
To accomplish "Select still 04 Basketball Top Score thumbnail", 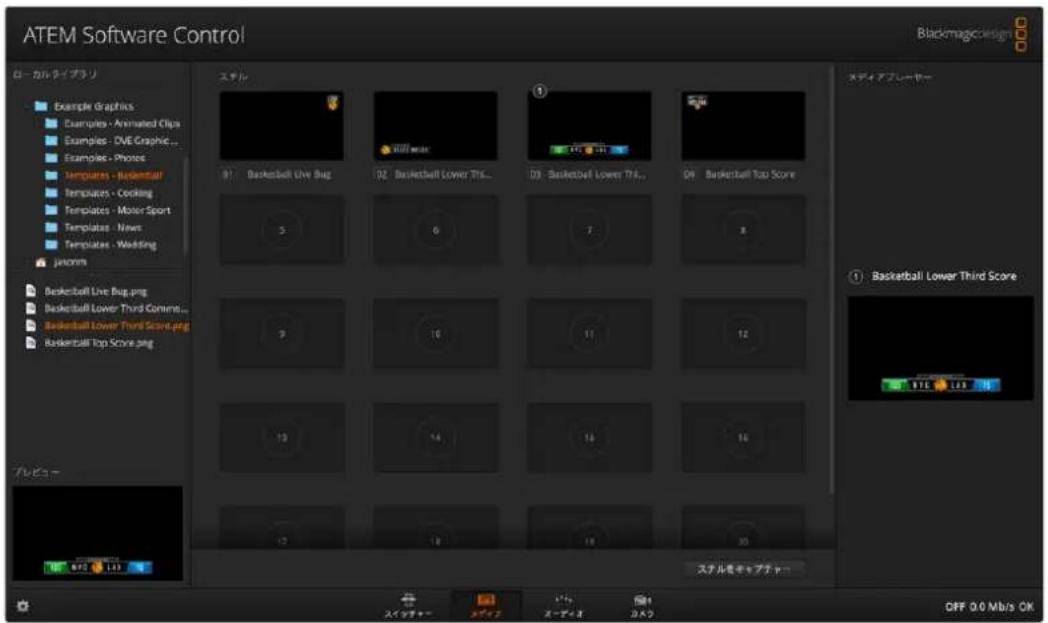I will coord(743,126).
